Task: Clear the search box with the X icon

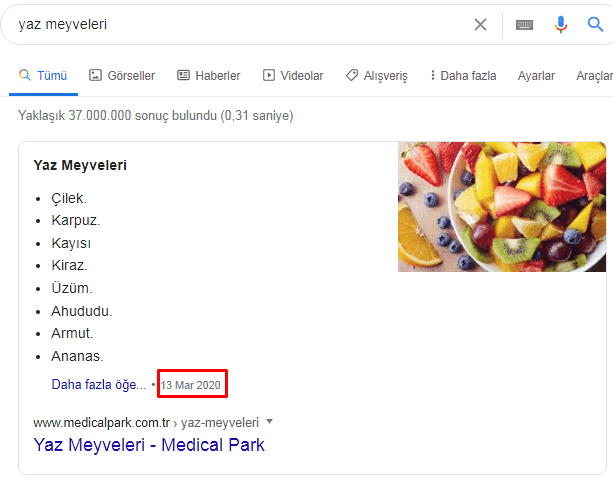Action: (481, 25)
